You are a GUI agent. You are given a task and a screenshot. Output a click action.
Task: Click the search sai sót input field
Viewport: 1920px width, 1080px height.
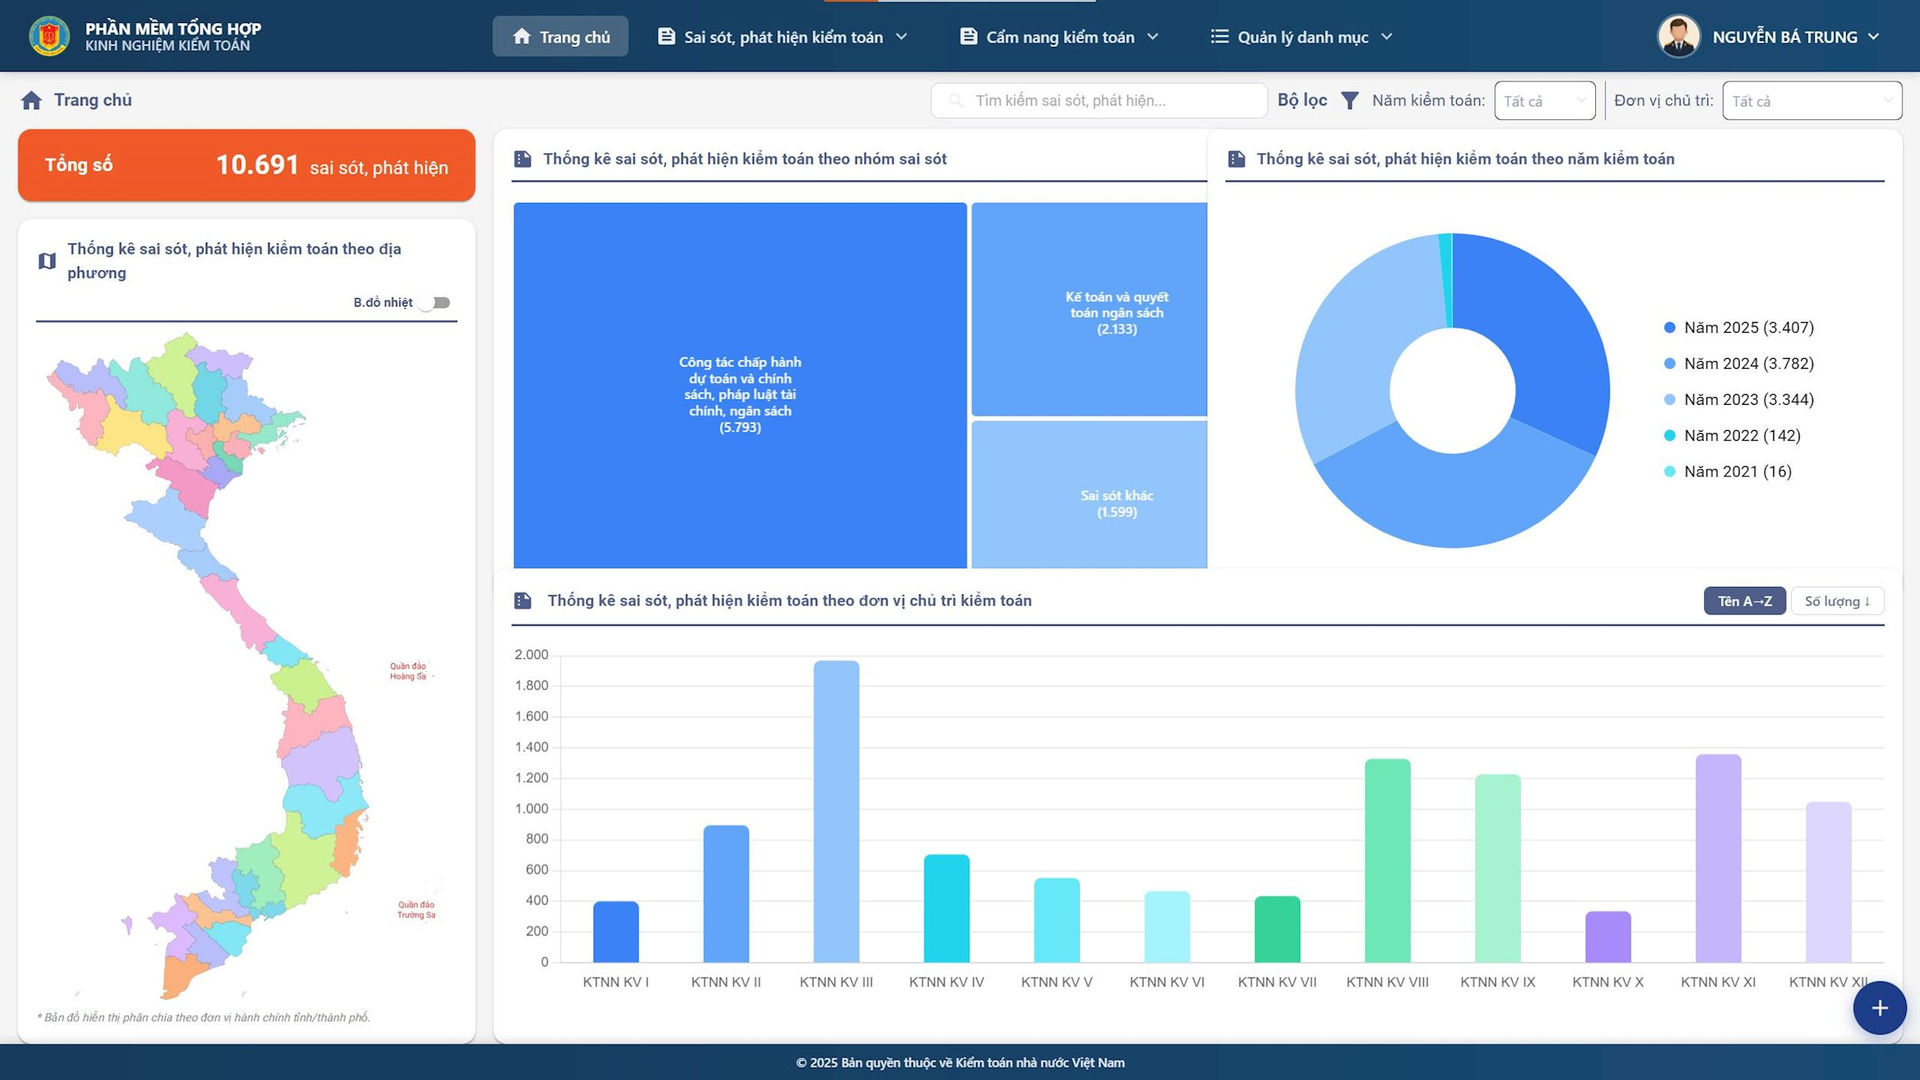point(1100,100)
